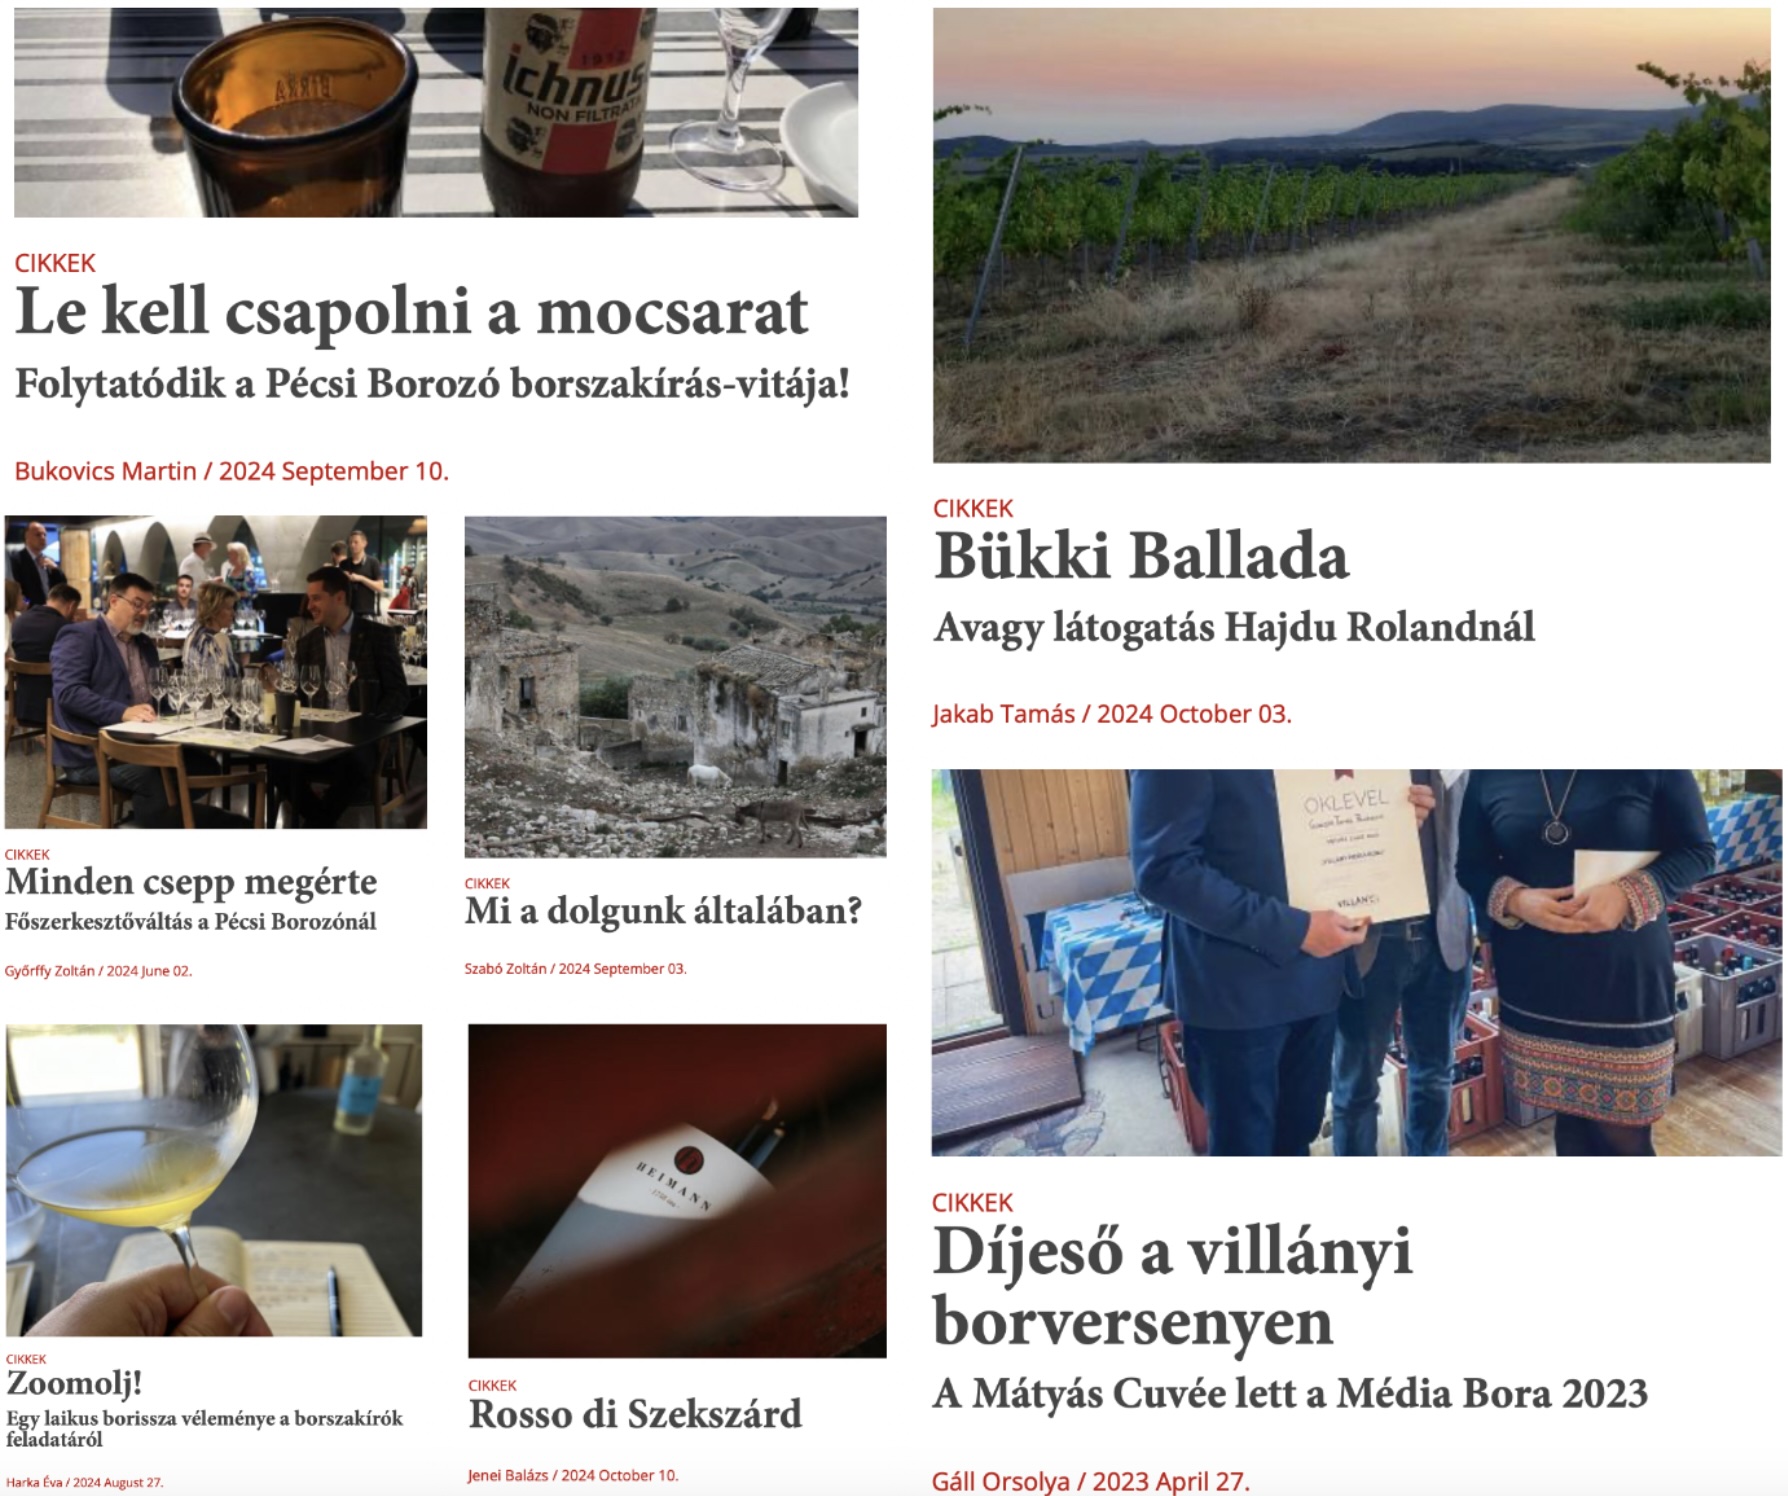Open the Ichnusa beer bottle article image
The height and width of the screenshot is (1496, 1788).
pos(436,112)
